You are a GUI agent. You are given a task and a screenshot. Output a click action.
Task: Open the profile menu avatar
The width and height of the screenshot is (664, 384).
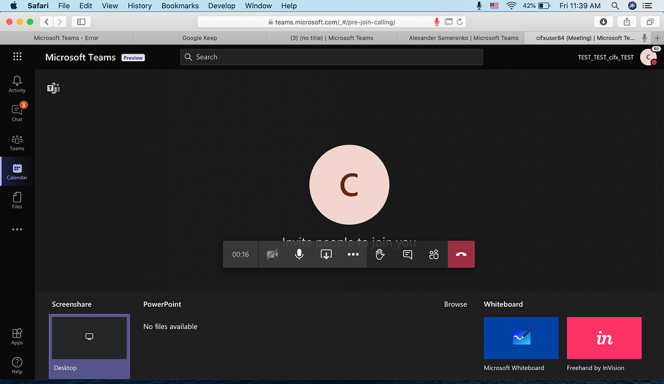(x=648, y=57)
